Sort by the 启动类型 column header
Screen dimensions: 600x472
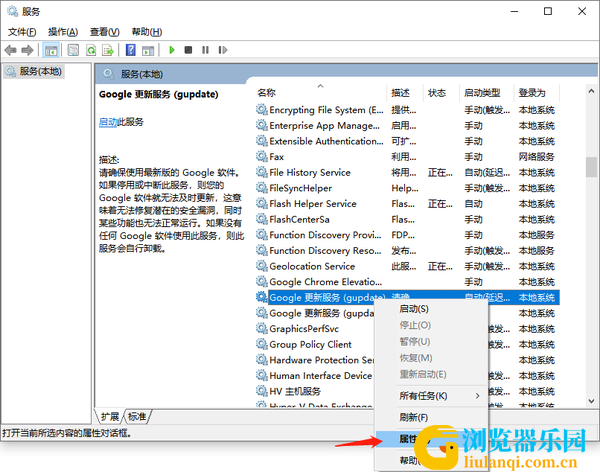click(486, 93)
